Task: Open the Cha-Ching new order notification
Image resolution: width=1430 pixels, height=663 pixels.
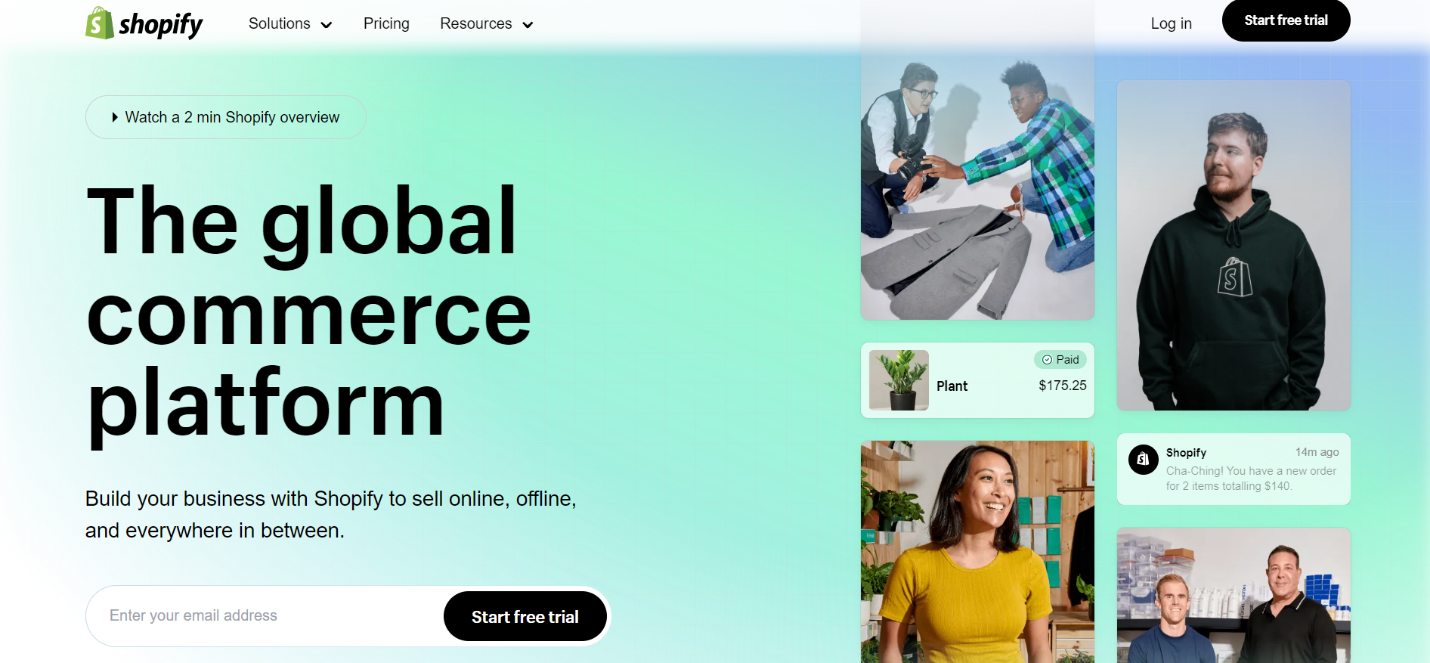Action: pos(1234,469)
